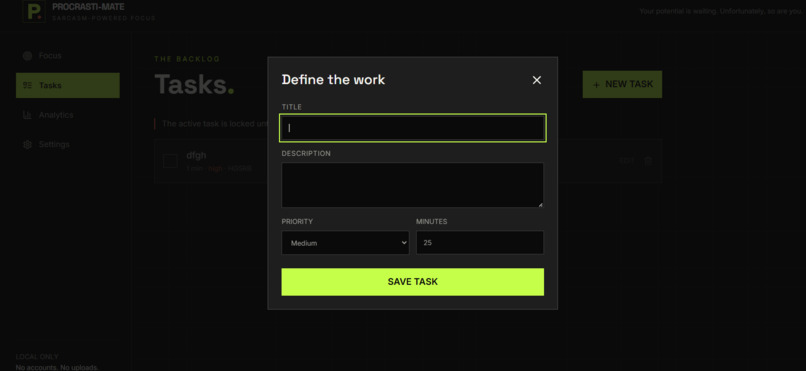Screen dimensions: 806x371
Task: Click into the Description text area
Action: coord(412,185)
